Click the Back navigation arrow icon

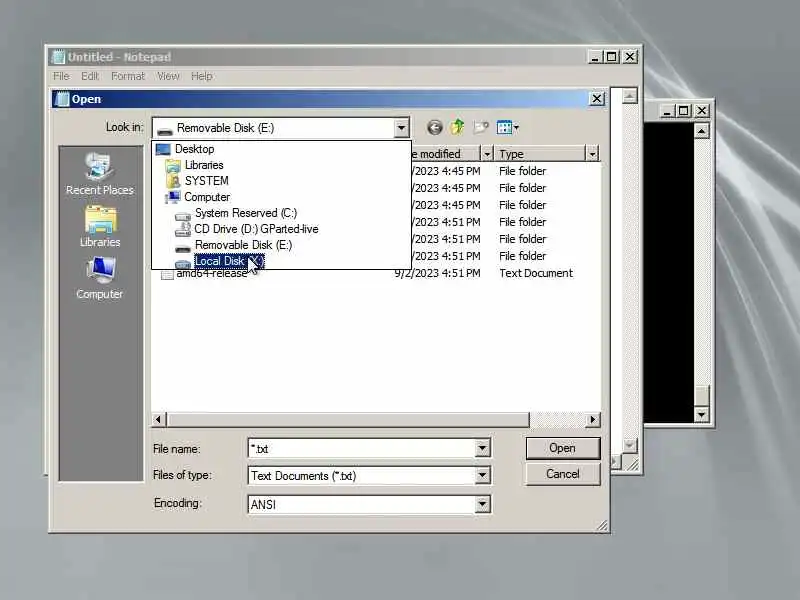435,127
